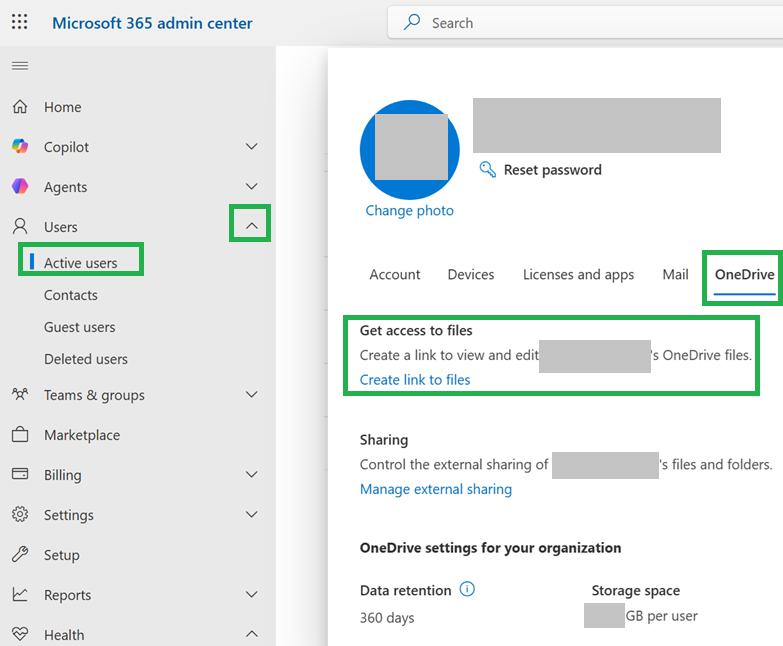
Task: Click the Data retention info icon
Action: [467, 589]
